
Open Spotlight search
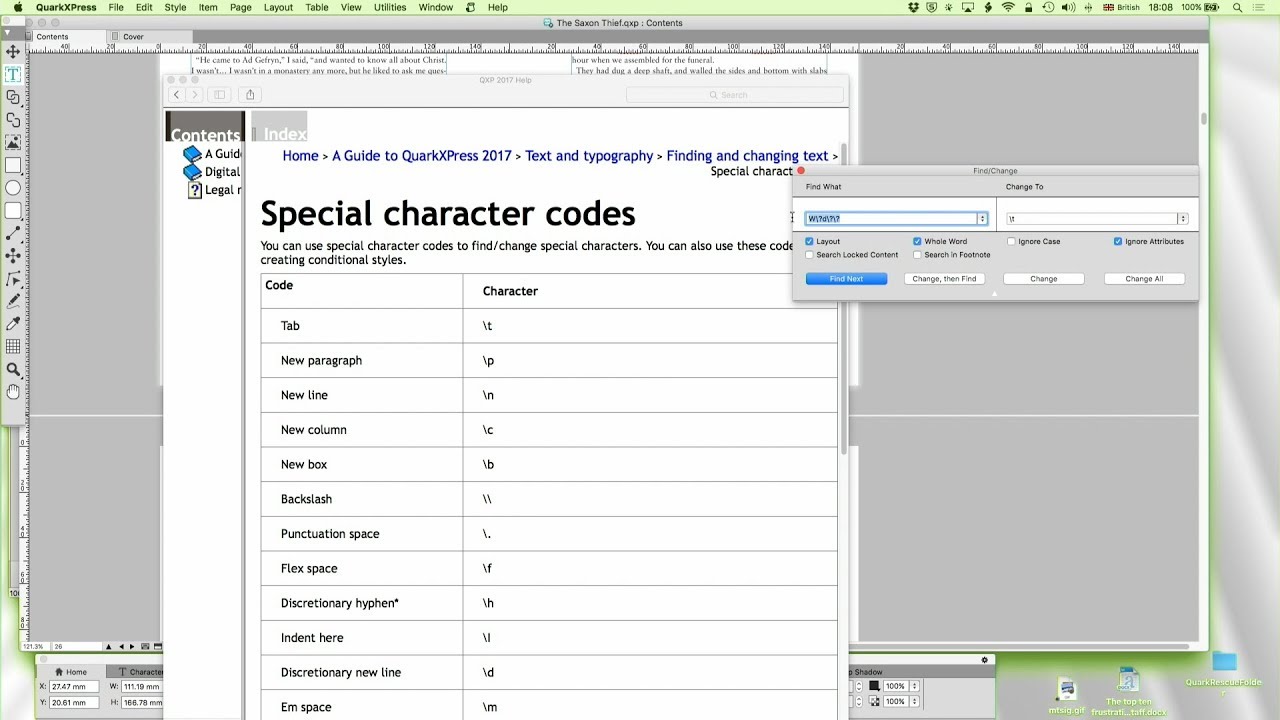[x=1237, y=7]
